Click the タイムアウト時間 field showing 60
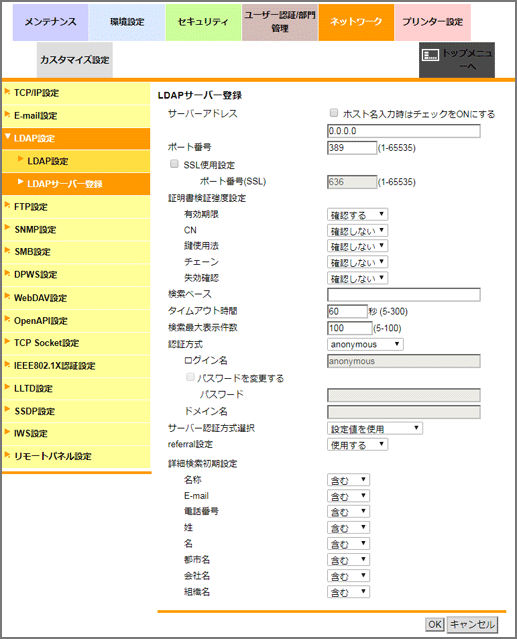This screenshot has width=517, height=639. [348, 311]
